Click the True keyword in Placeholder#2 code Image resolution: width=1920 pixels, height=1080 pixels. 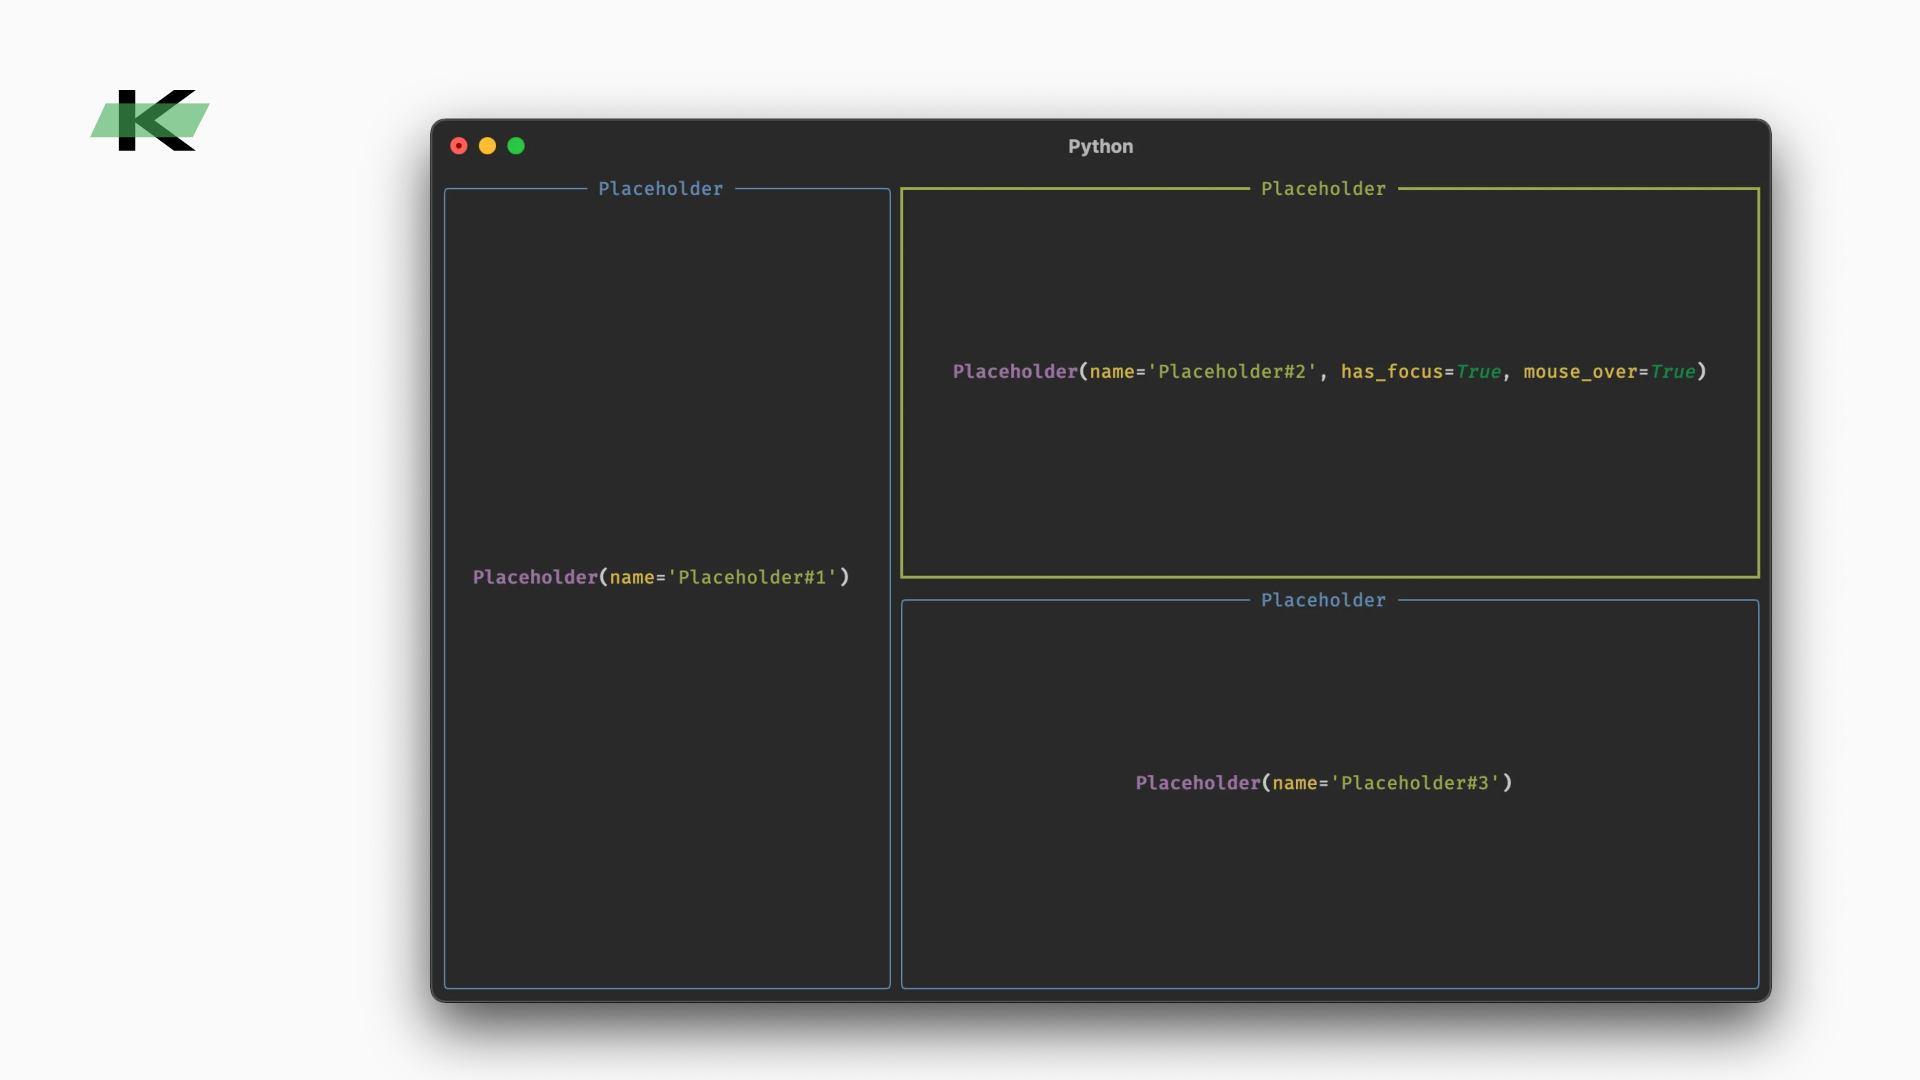coord(1478,371)
